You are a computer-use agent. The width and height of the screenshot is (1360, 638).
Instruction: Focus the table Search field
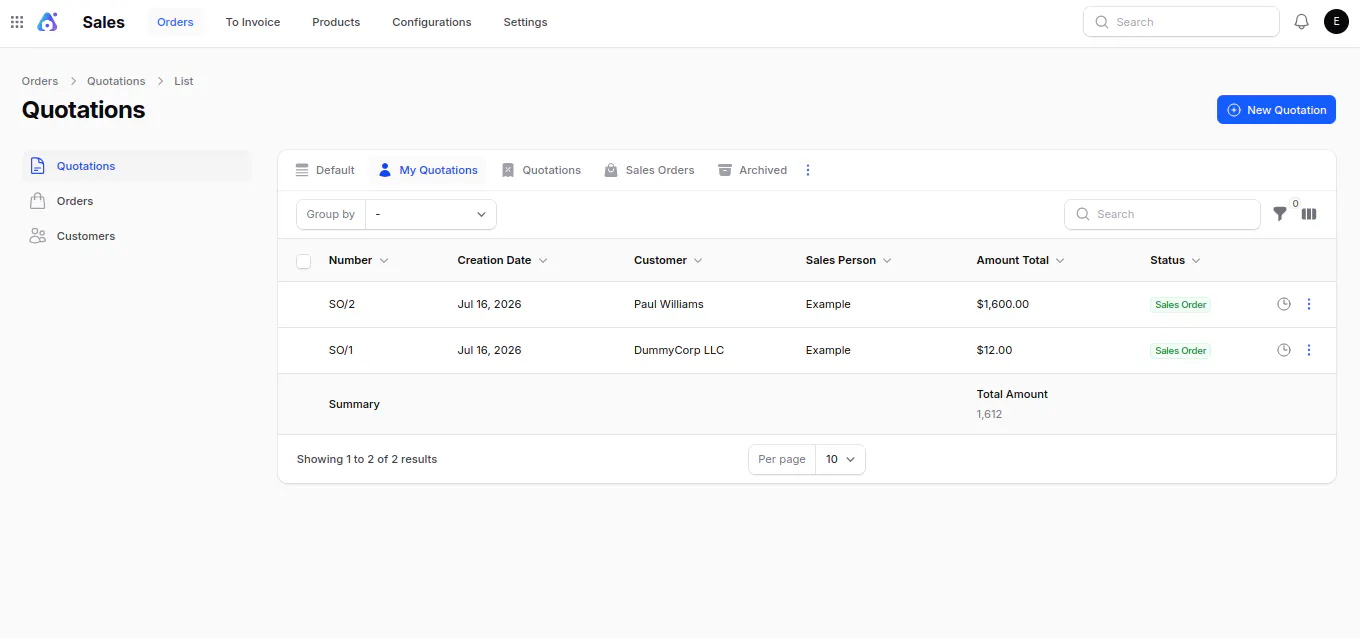[x=1162, y=214]
